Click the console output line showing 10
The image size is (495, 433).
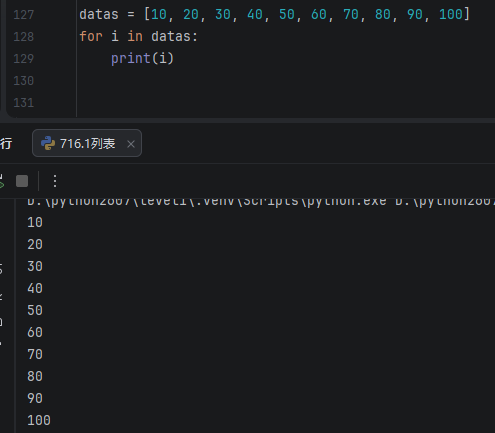pyautogui.click(x=35, y=222)
